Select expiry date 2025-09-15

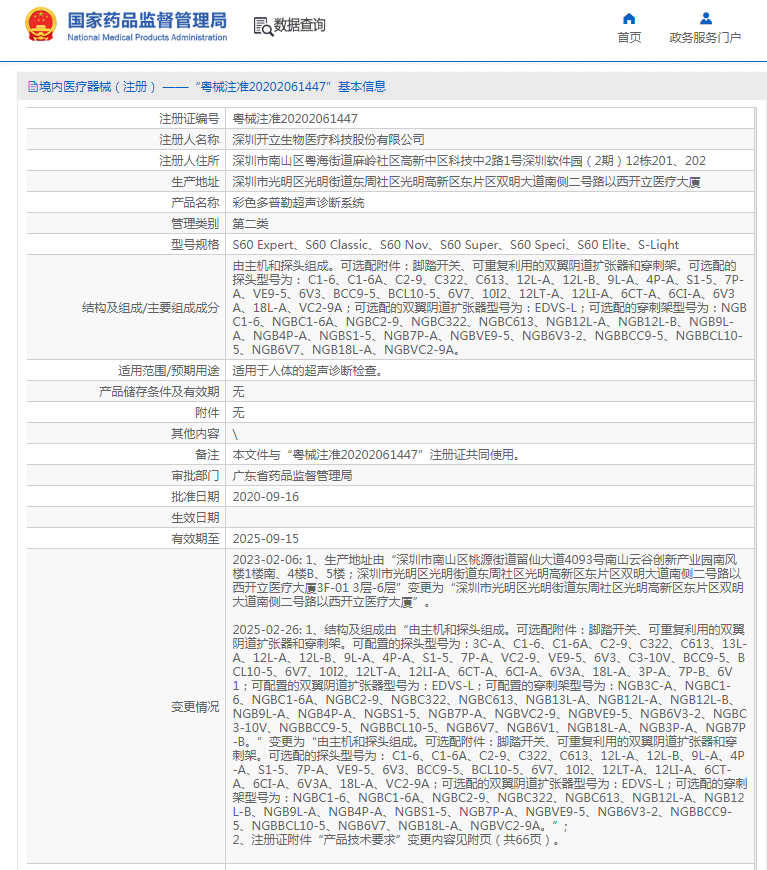click(x=265, y=539)
